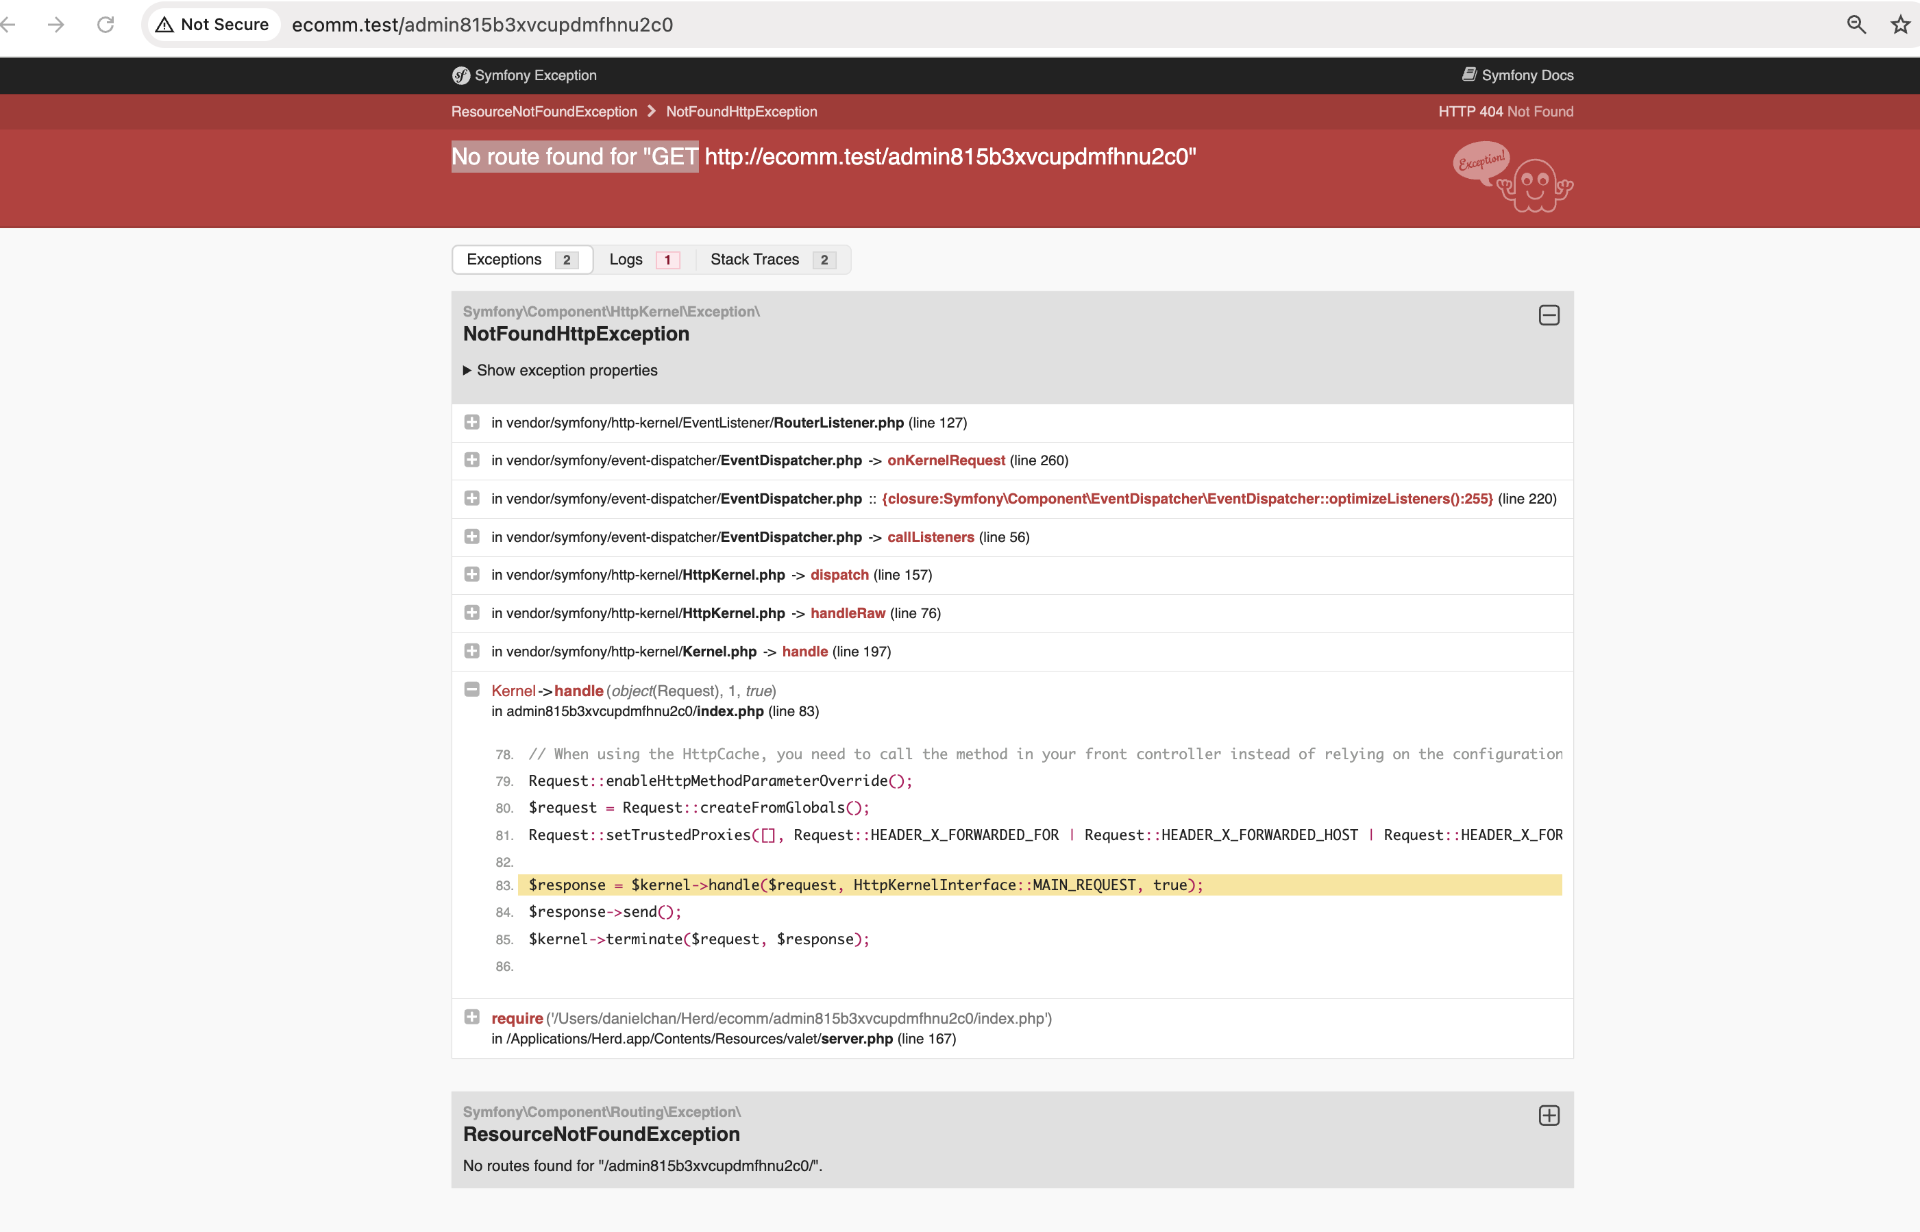The height and width of the screenshot is (1232, 1920).
Task: Click the Symfony logo icon in header
Action: coord(461,75)
